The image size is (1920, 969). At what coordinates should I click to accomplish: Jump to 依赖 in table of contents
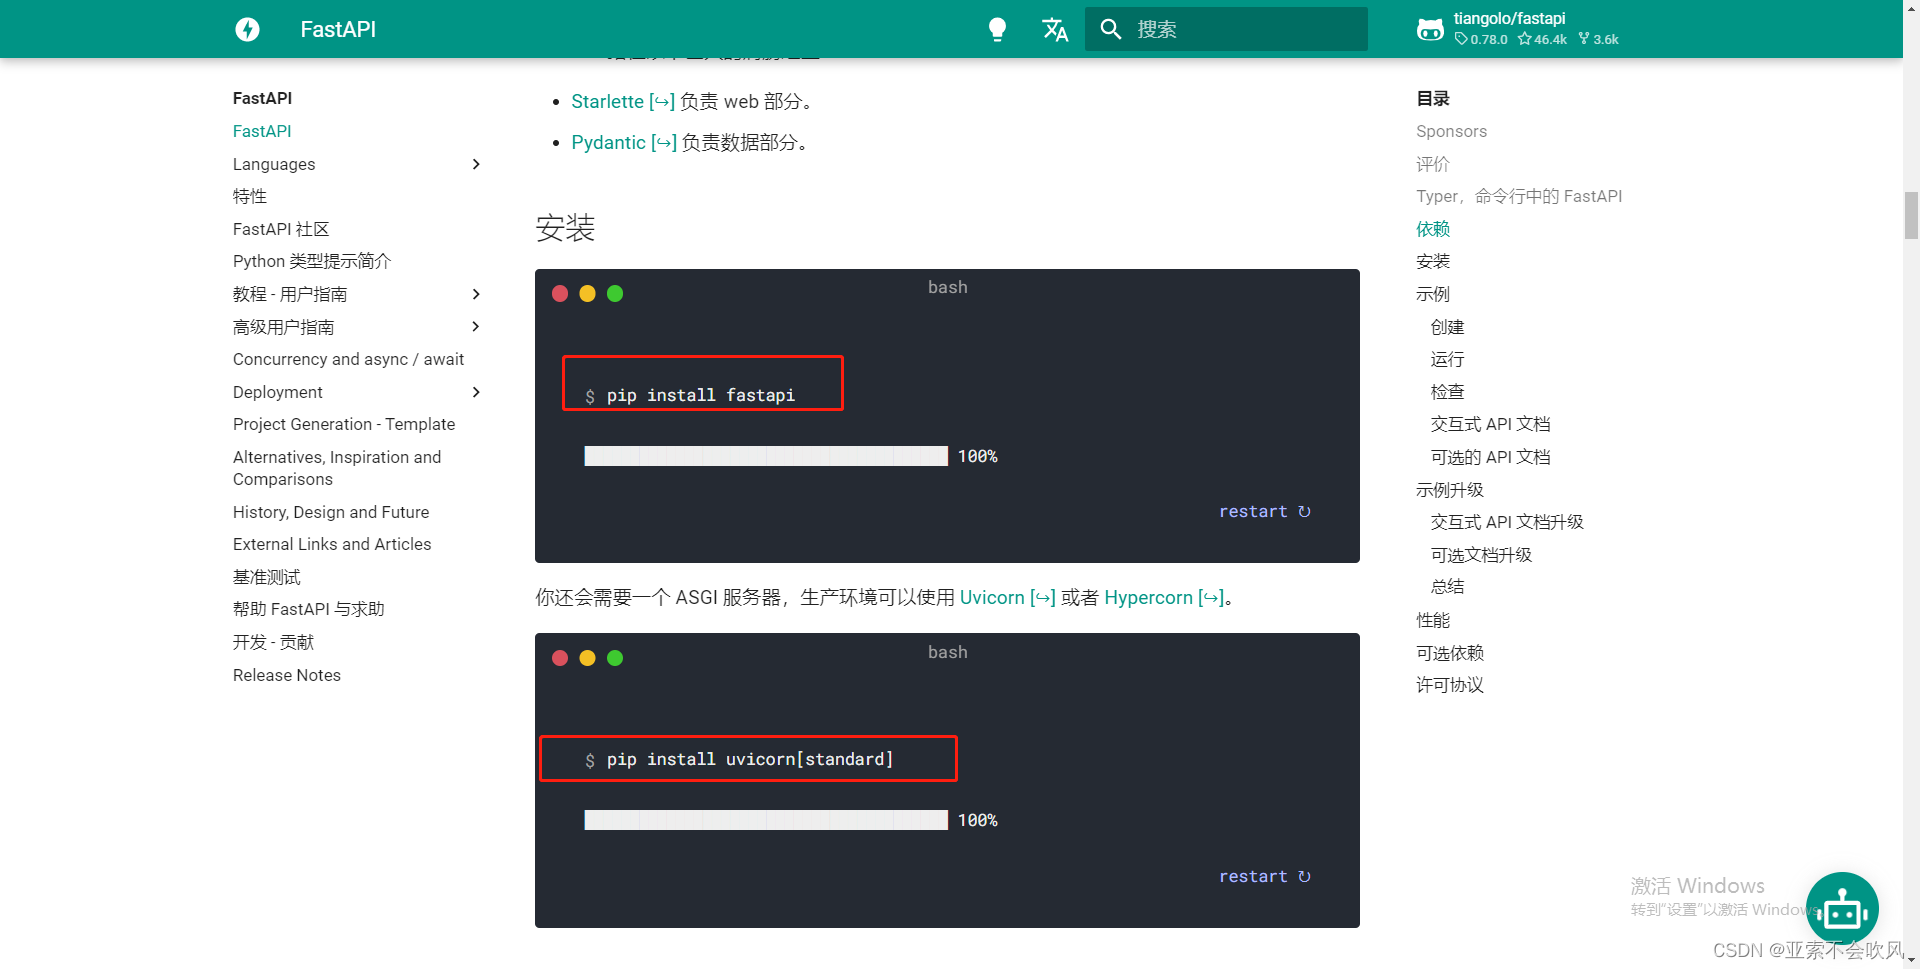click(1433, 229)
